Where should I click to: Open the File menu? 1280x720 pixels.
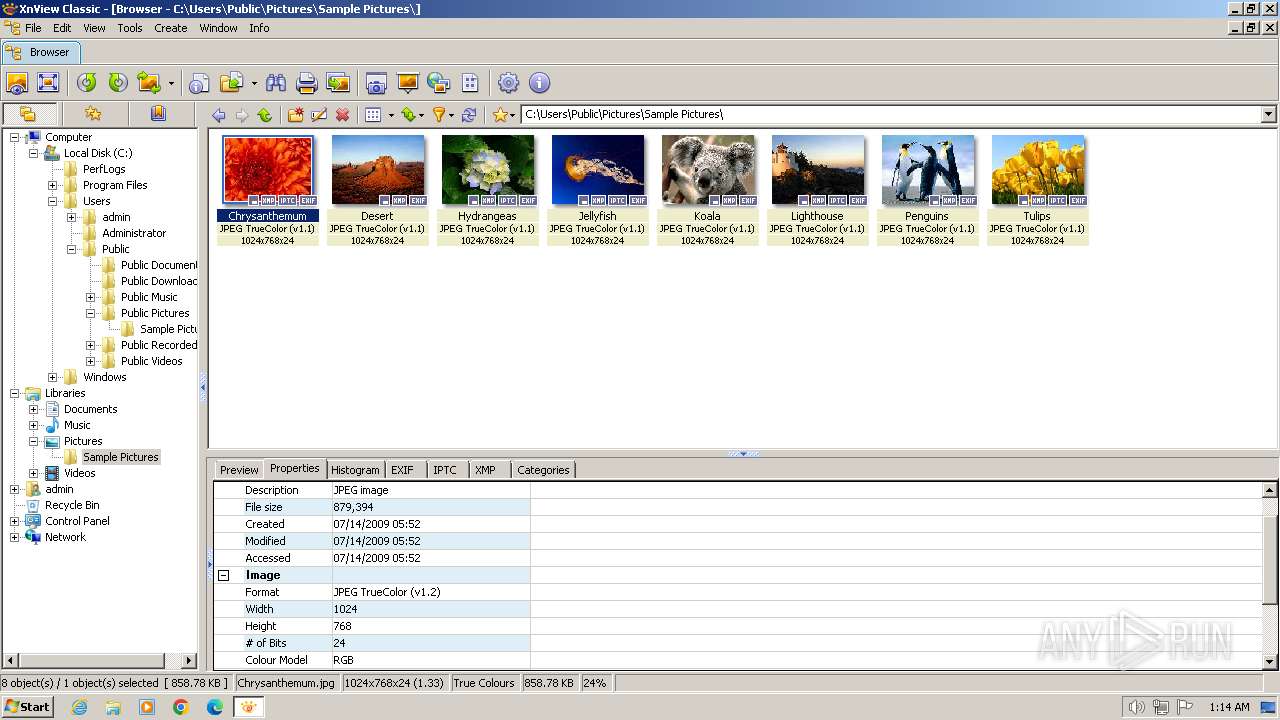pyautogui.click(x=33, y=28)
